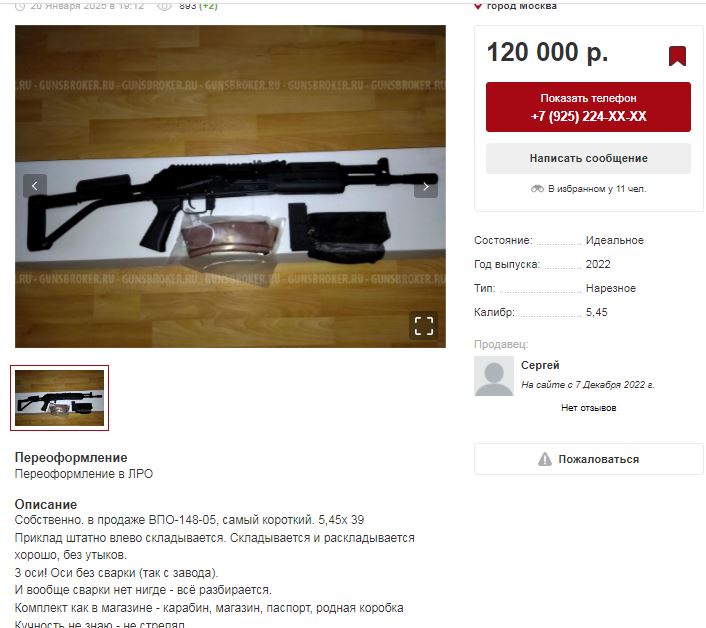Screen dimensions: 706x628
Task: Toggle the red bookmark favorite icon
Action: [x=677, y=56]
